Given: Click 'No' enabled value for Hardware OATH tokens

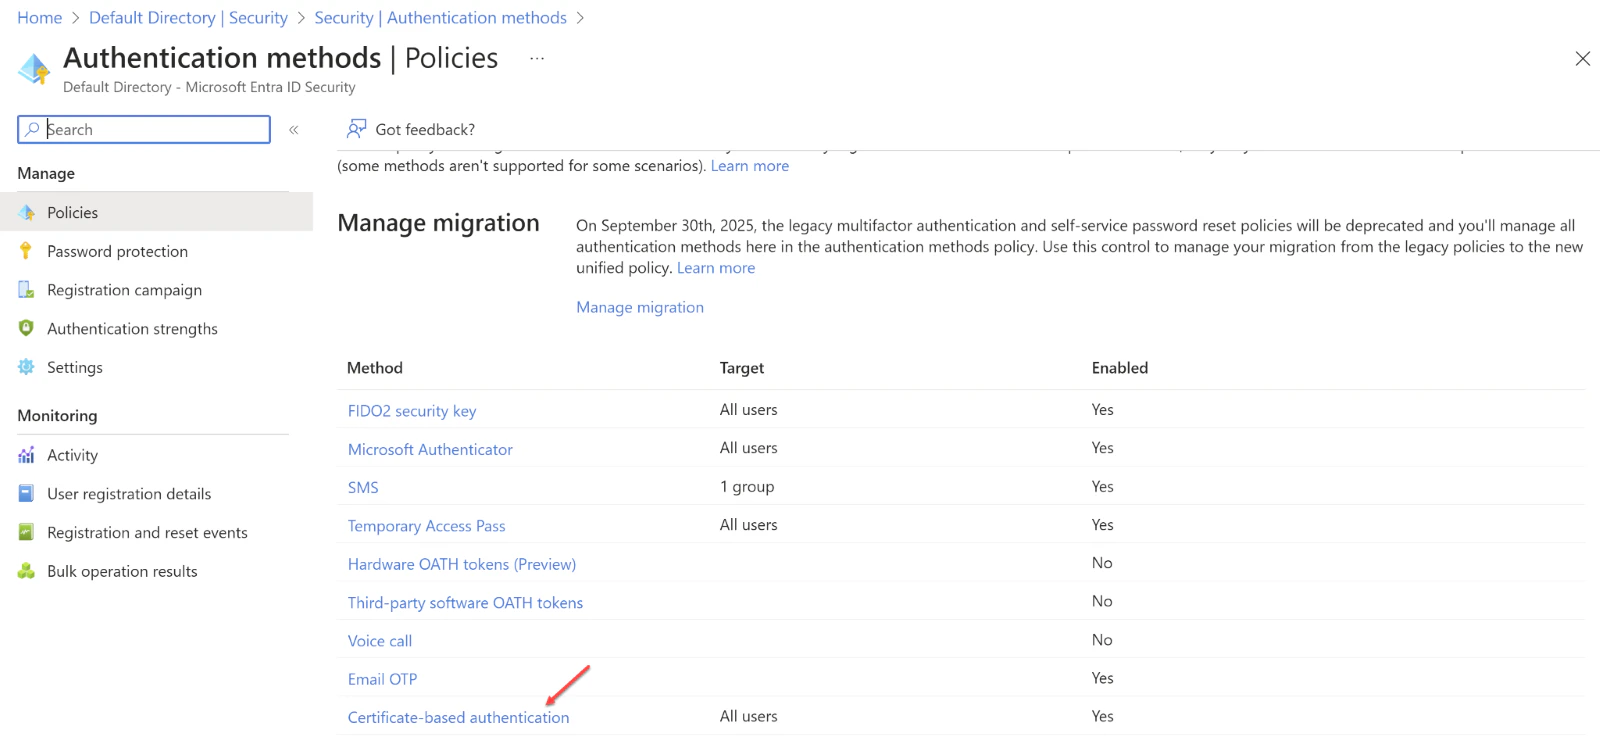Looking at the screenshot, I should (1102, 562).
